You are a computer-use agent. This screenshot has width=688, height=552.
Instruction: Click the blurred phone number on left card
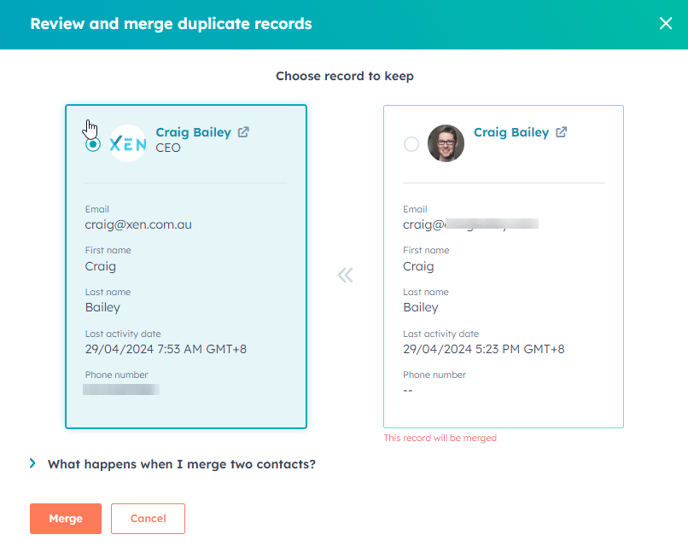tap(121, 390)
